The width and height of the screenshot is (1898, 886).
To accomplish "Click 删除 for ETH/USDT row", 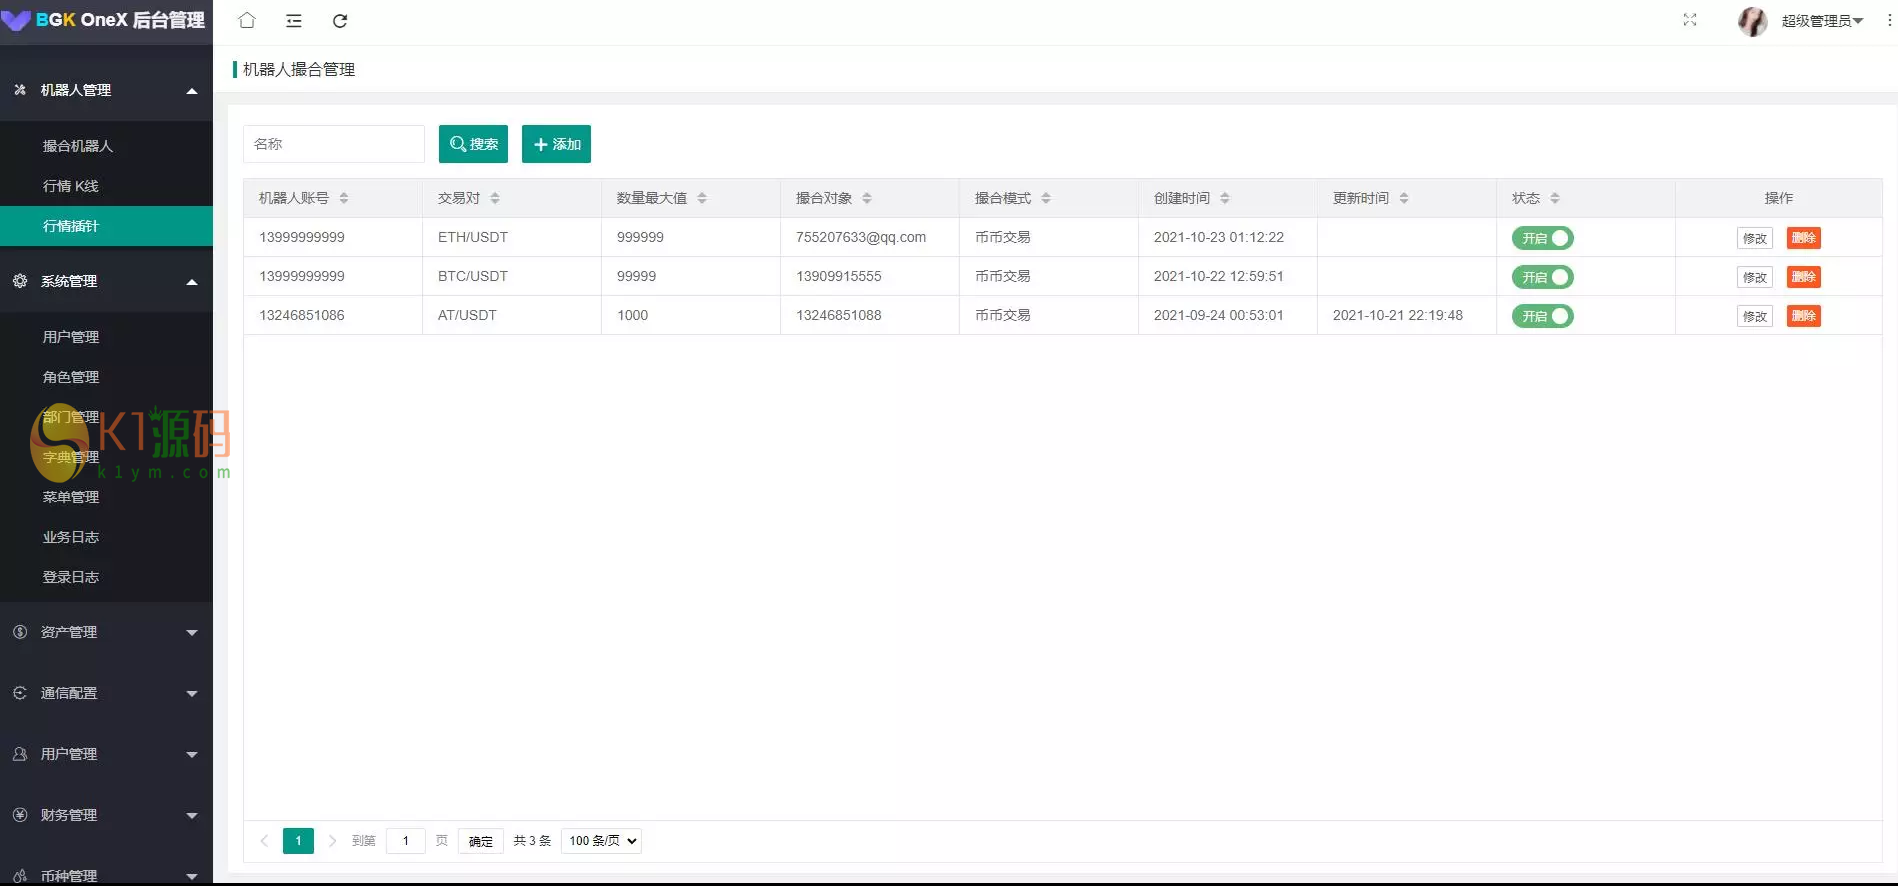I will point(1804,238).
